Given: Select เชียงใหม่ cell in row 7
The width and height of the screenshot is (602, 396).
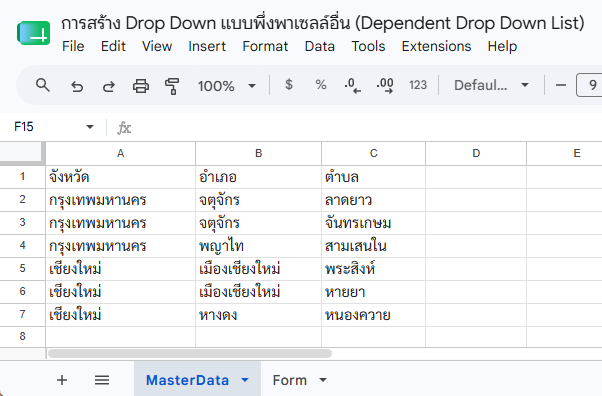Looking at the screenshot, I should tap(121, 315).
